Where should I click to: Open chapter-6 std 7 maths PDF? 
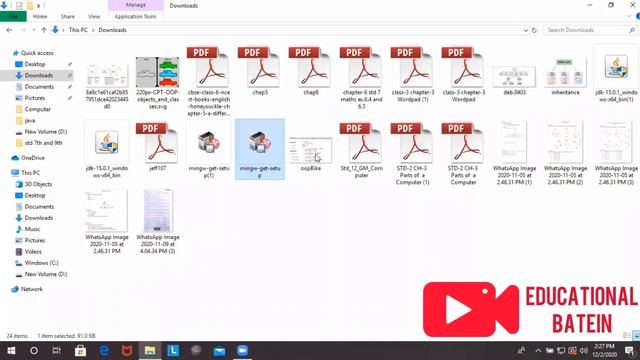click(361, 78)
